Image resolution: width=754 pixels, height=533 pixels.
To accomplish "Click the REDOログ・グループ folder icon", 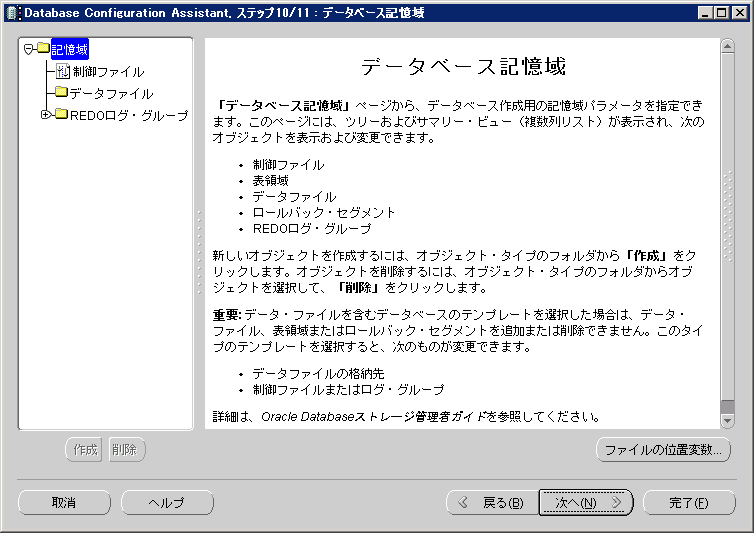I will (61, 115).
